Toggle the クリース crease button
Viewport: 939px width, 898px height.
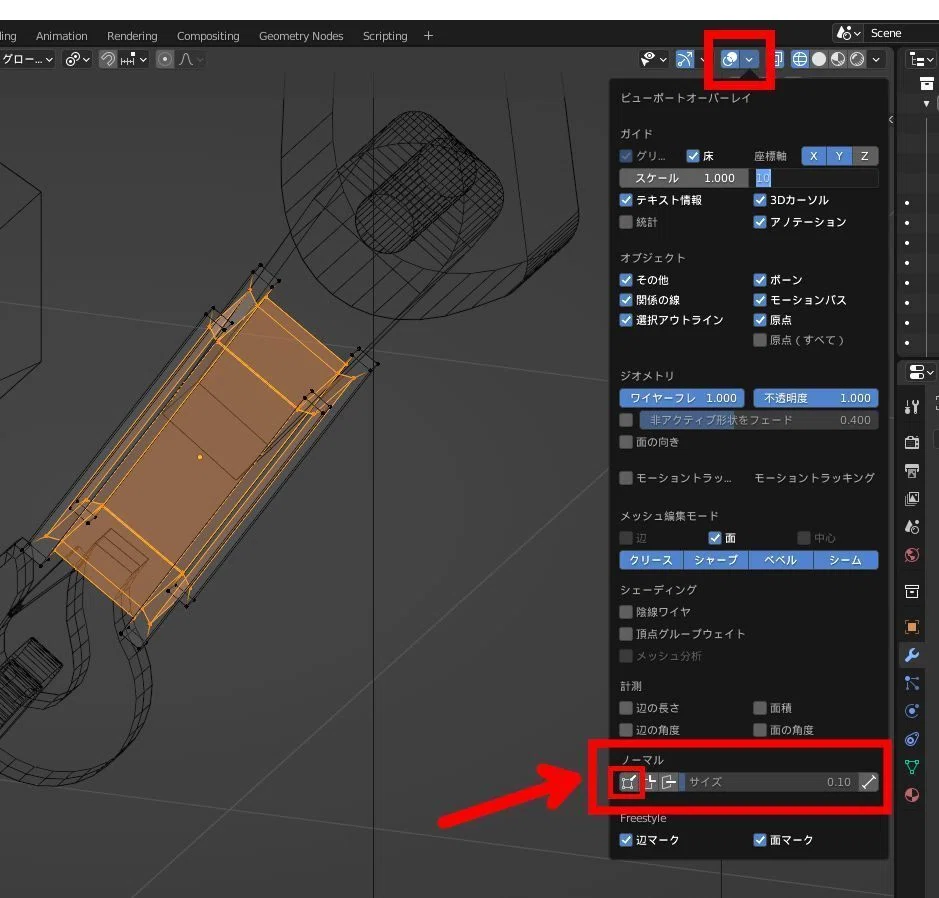pyautogui.click(x=651, y=560)
